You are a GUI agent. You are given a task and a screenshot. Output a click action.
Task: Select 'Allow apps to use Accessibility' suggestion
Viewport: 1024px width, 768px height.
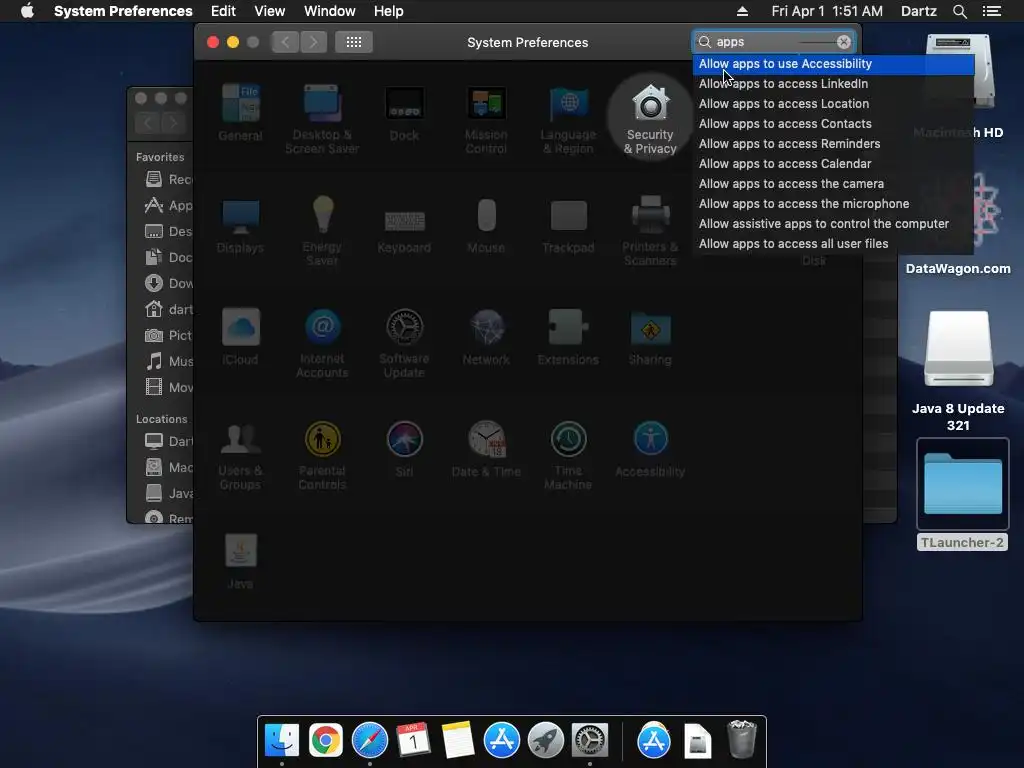(833, 64)
